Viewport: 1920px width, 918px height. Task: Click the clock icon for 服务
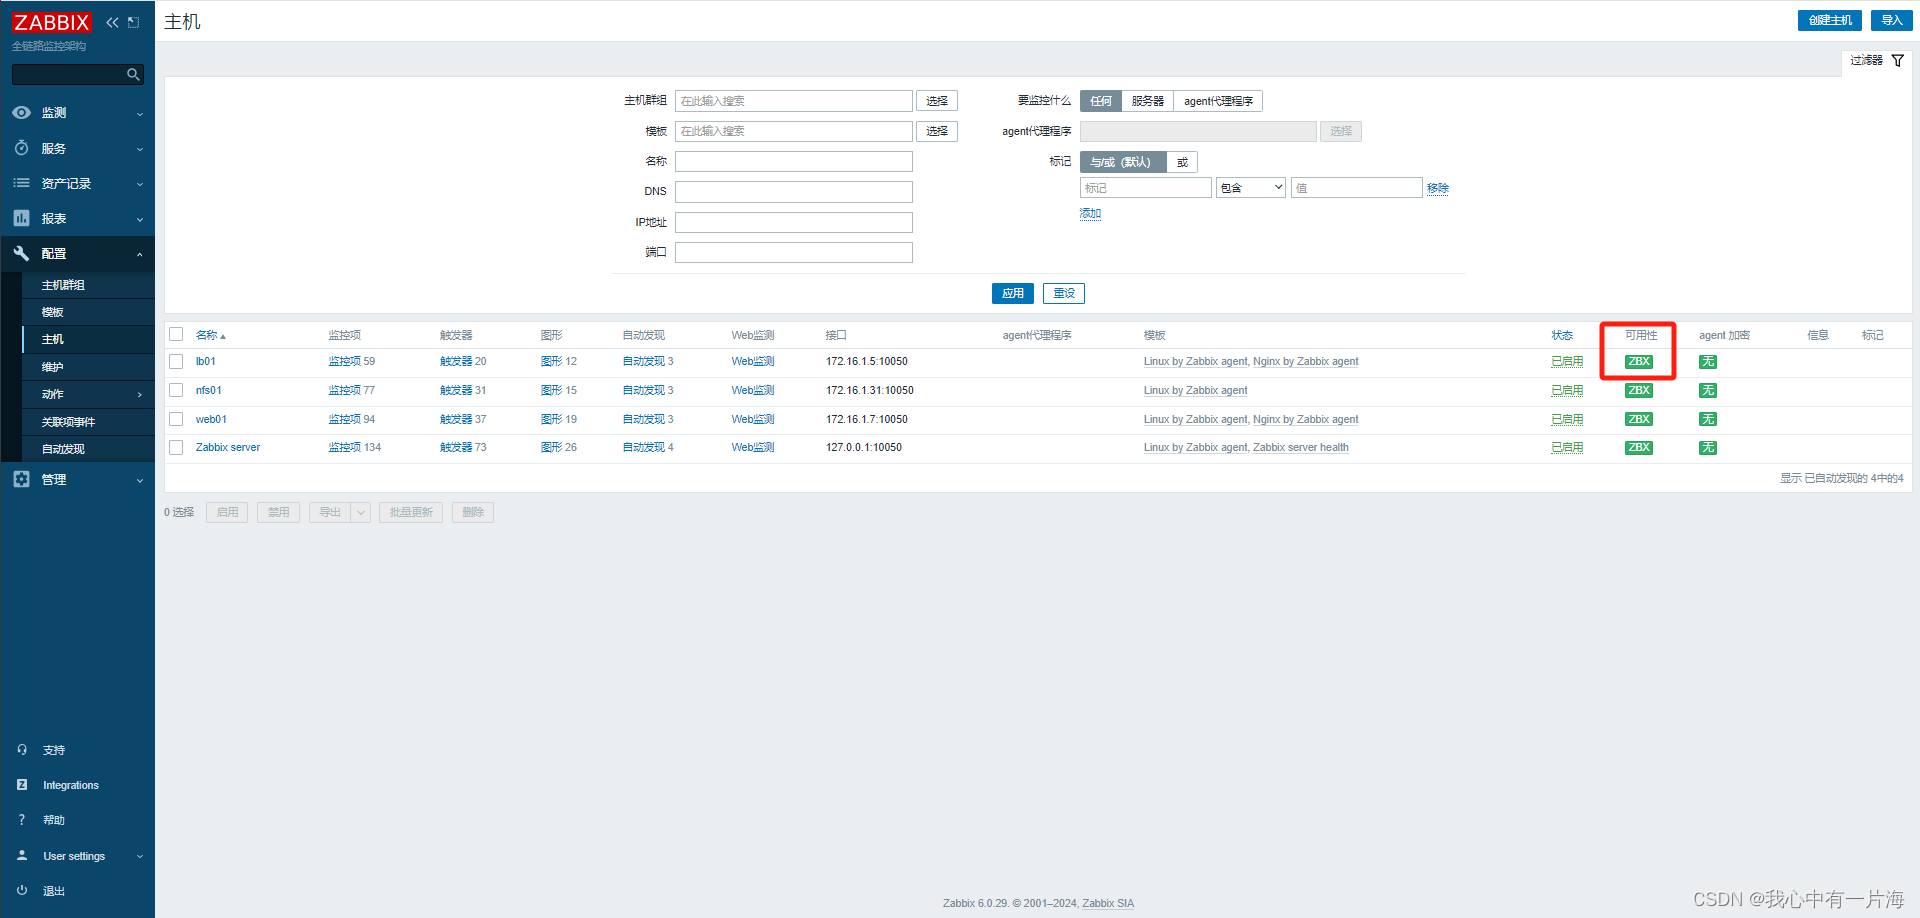click(21, 148)
